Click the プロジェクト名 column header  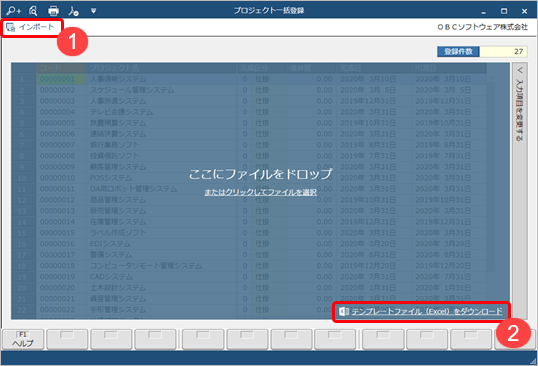click(x=161, y=68)
